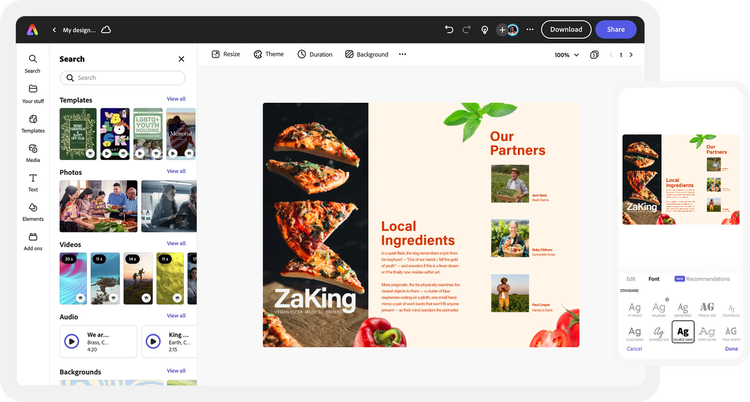
Task: Select the 20 s abstract wave video
Action: coord(73,279)
